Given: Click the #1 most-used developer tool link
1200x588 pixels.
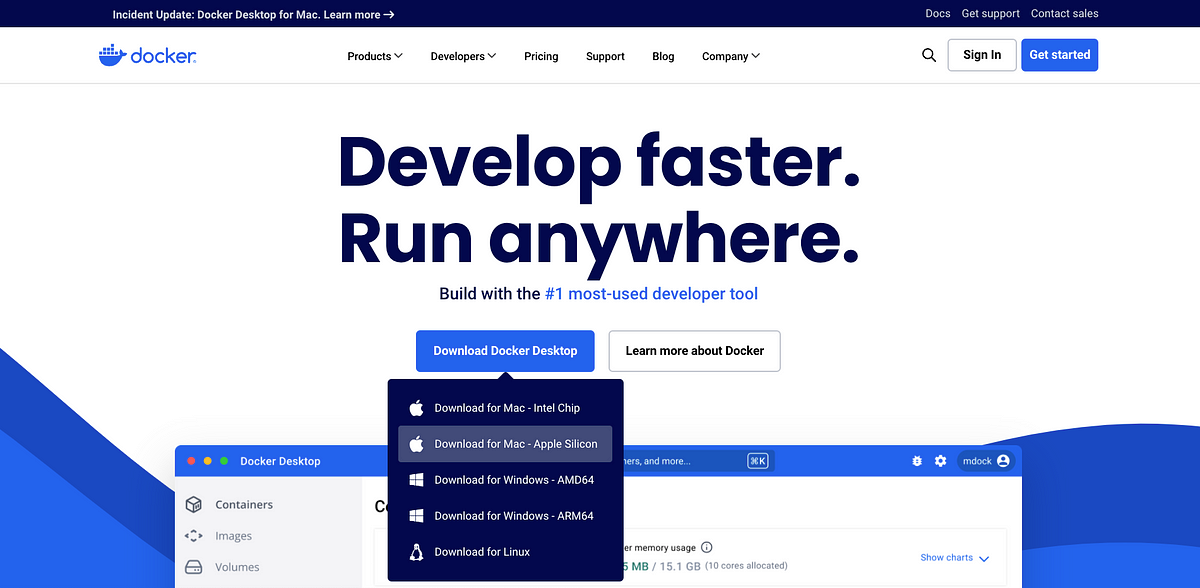Looking at the screenshot, I should pyautogui.click(x=651, y=294).
